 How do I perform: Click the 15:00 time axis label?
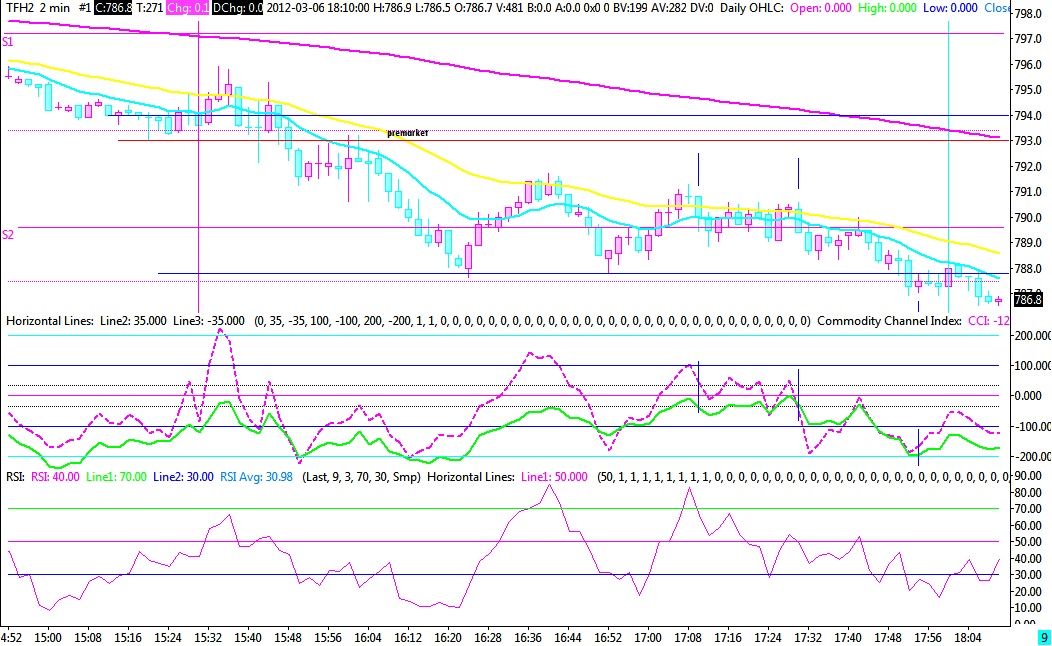(x=48, y=637)
